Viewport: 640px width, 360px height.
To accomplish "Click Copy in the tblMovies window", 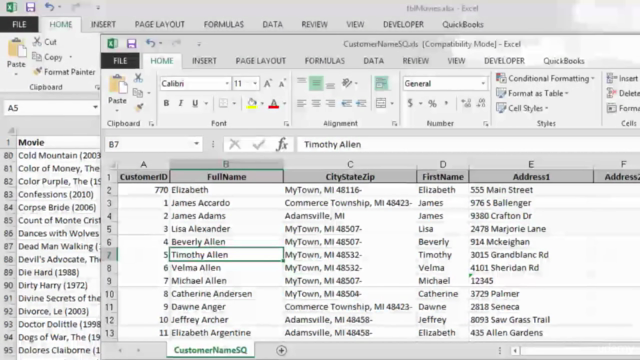I will pos(48,57).
